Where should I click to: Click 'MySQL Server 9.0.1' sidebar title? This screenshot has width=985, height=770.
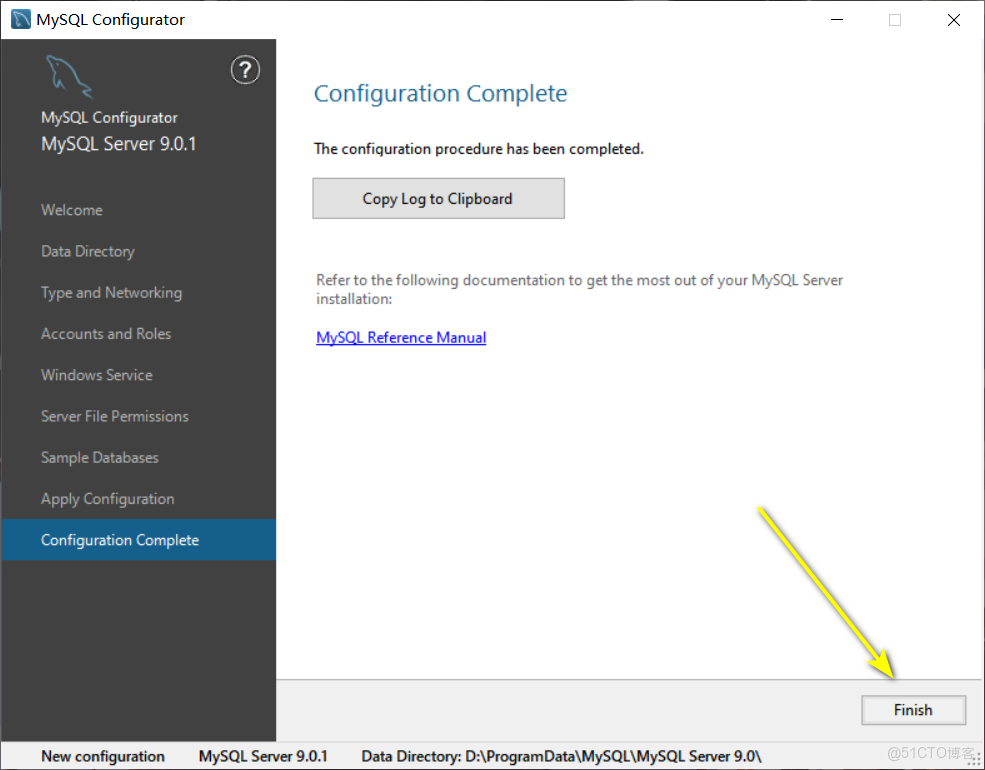(119, 144)
